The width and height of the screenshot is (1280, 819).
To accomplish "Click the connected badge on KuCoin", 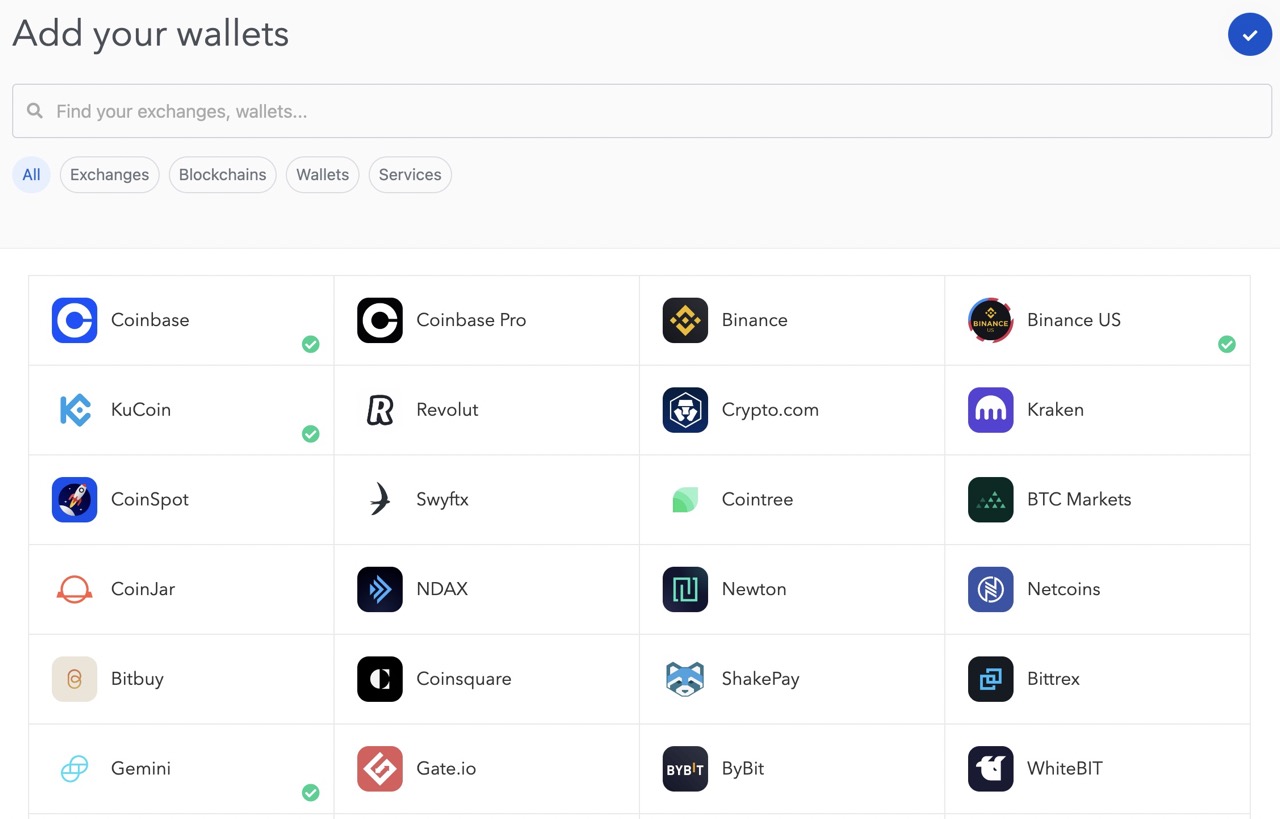I will (x=310, y=434).
